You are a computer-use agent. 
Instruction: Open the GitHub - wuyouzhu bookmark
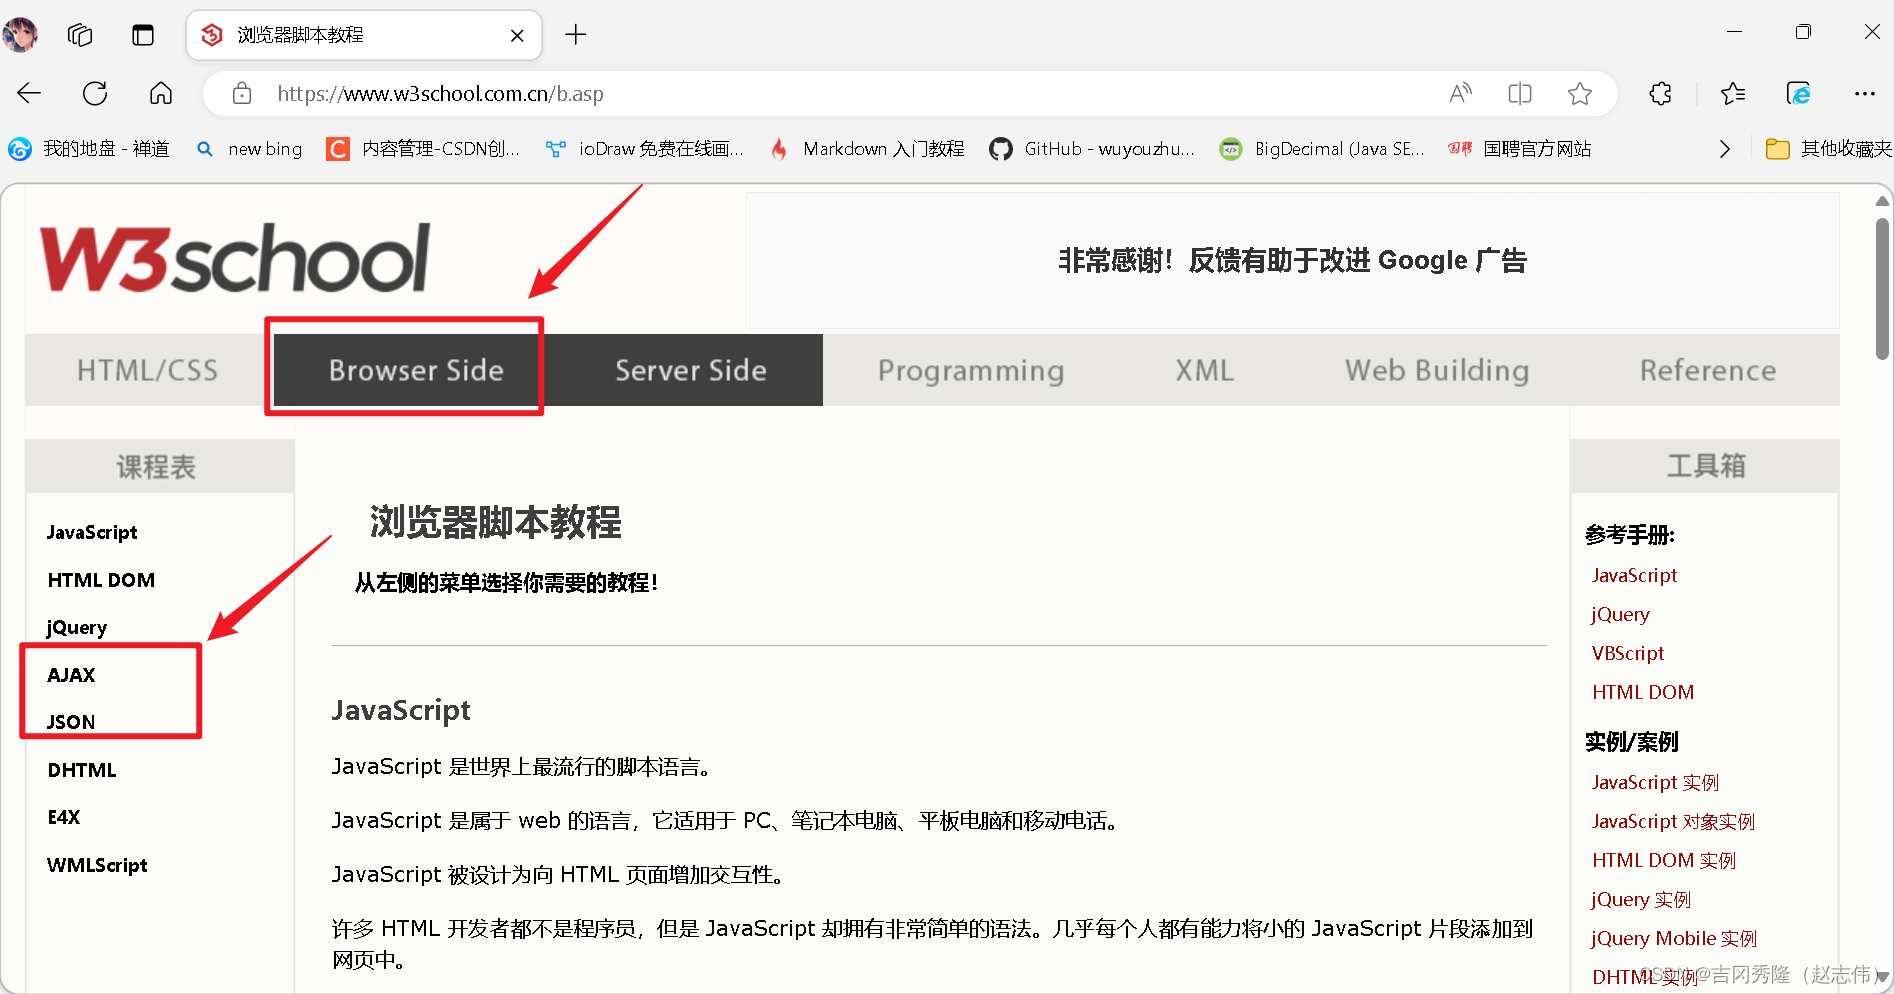coord(1092,149)
